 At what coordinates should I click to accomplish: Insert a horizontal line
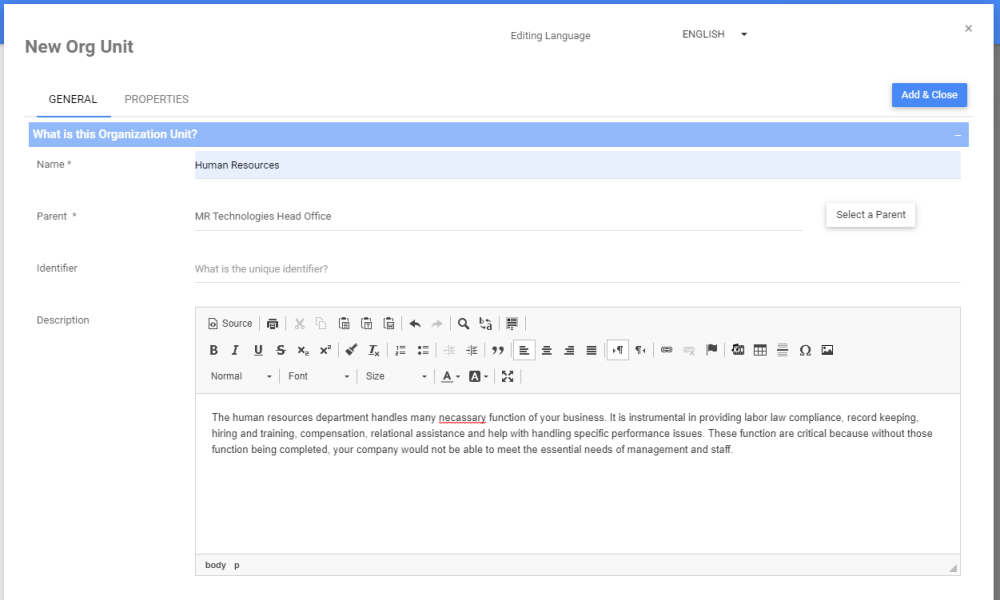coord(783,350)
